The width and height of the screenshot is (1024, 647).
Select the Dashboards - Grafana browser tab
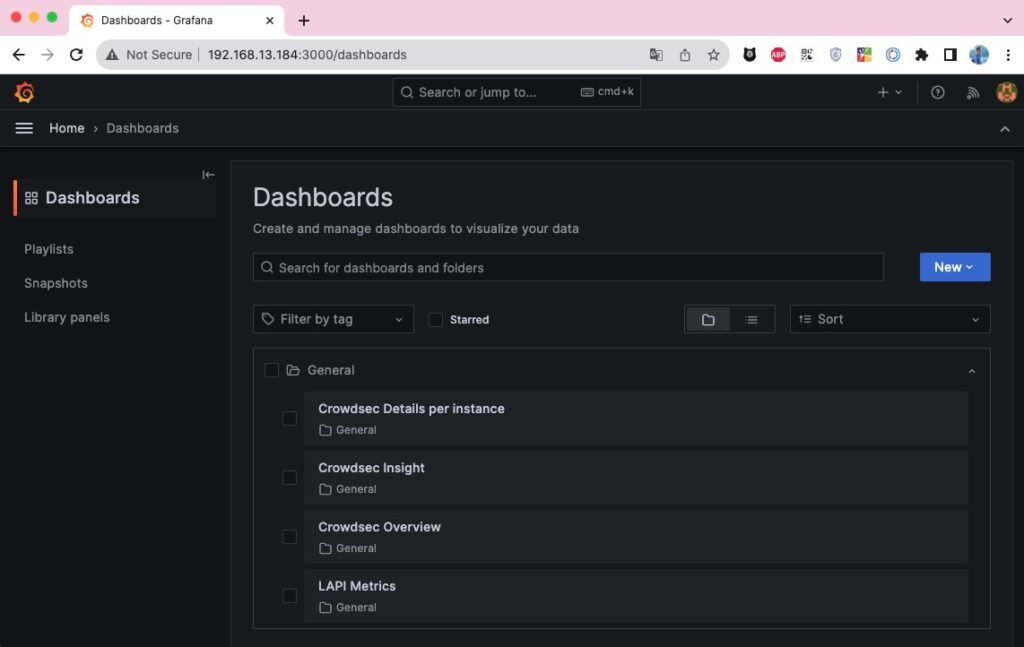176,20
